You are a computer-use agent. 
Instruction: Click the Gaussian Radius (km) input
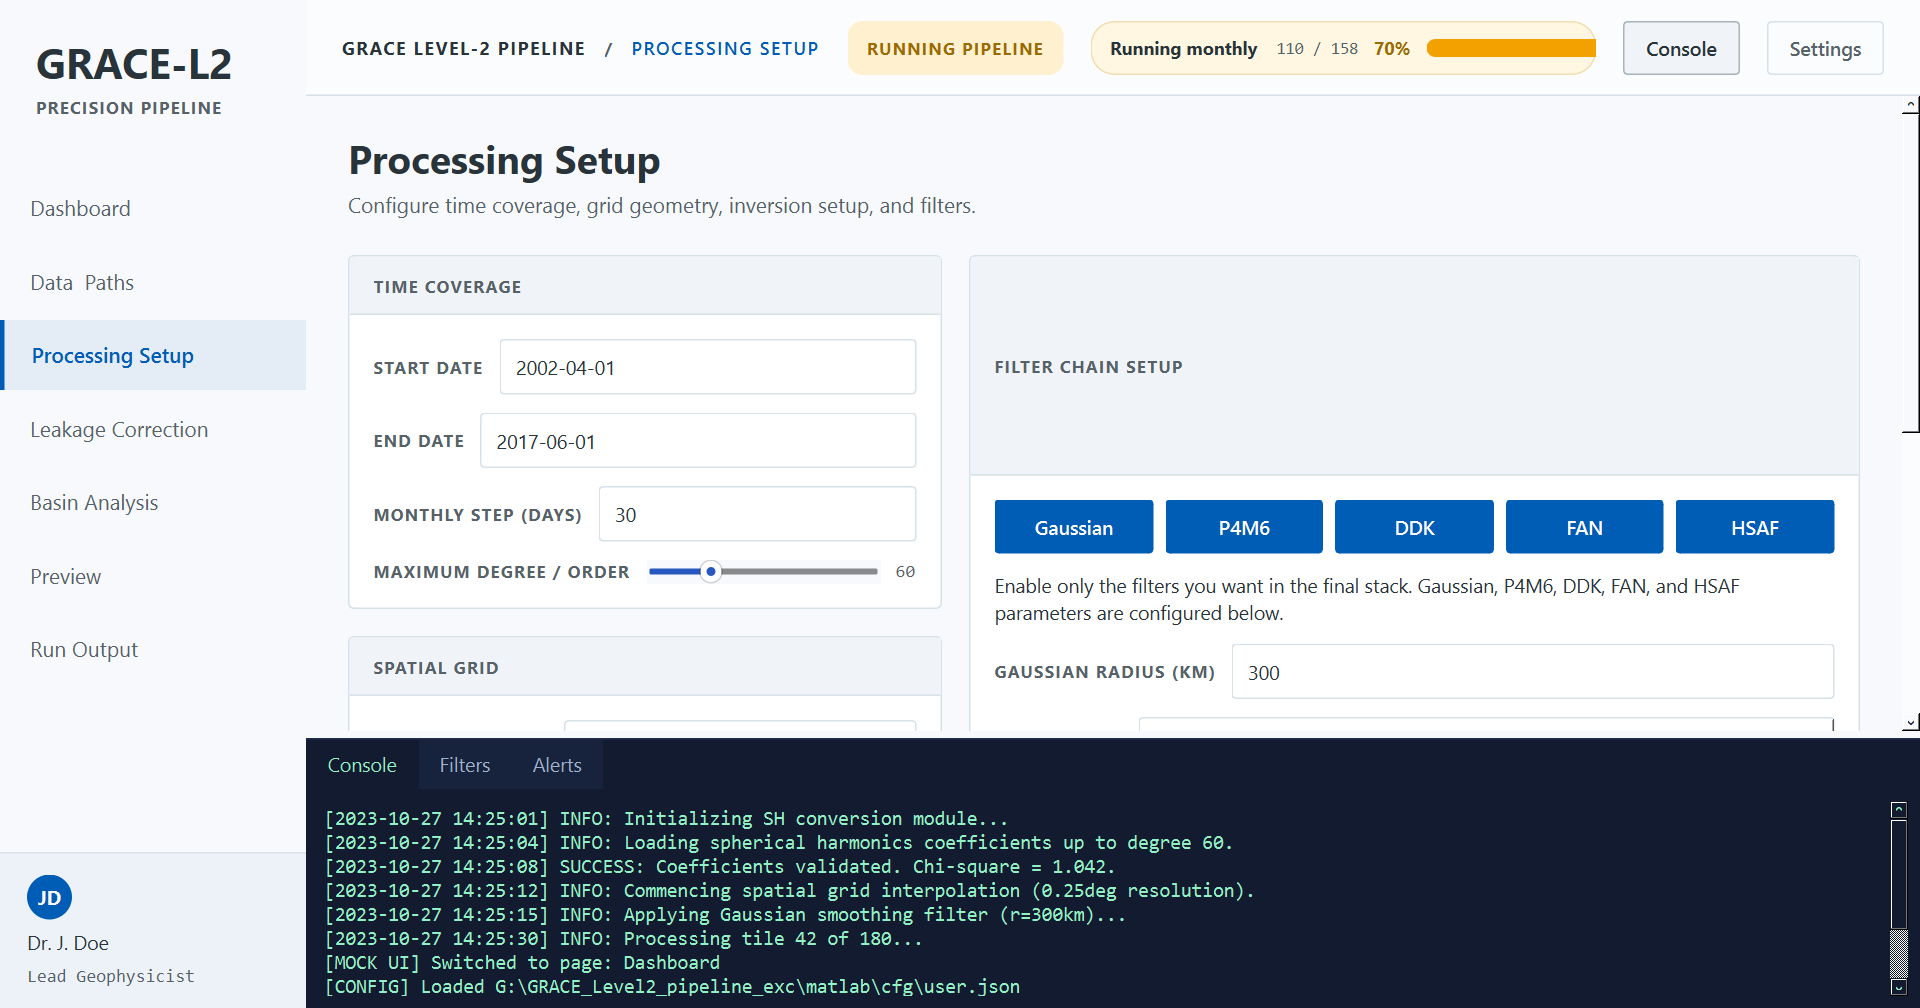click(1533, 672)
